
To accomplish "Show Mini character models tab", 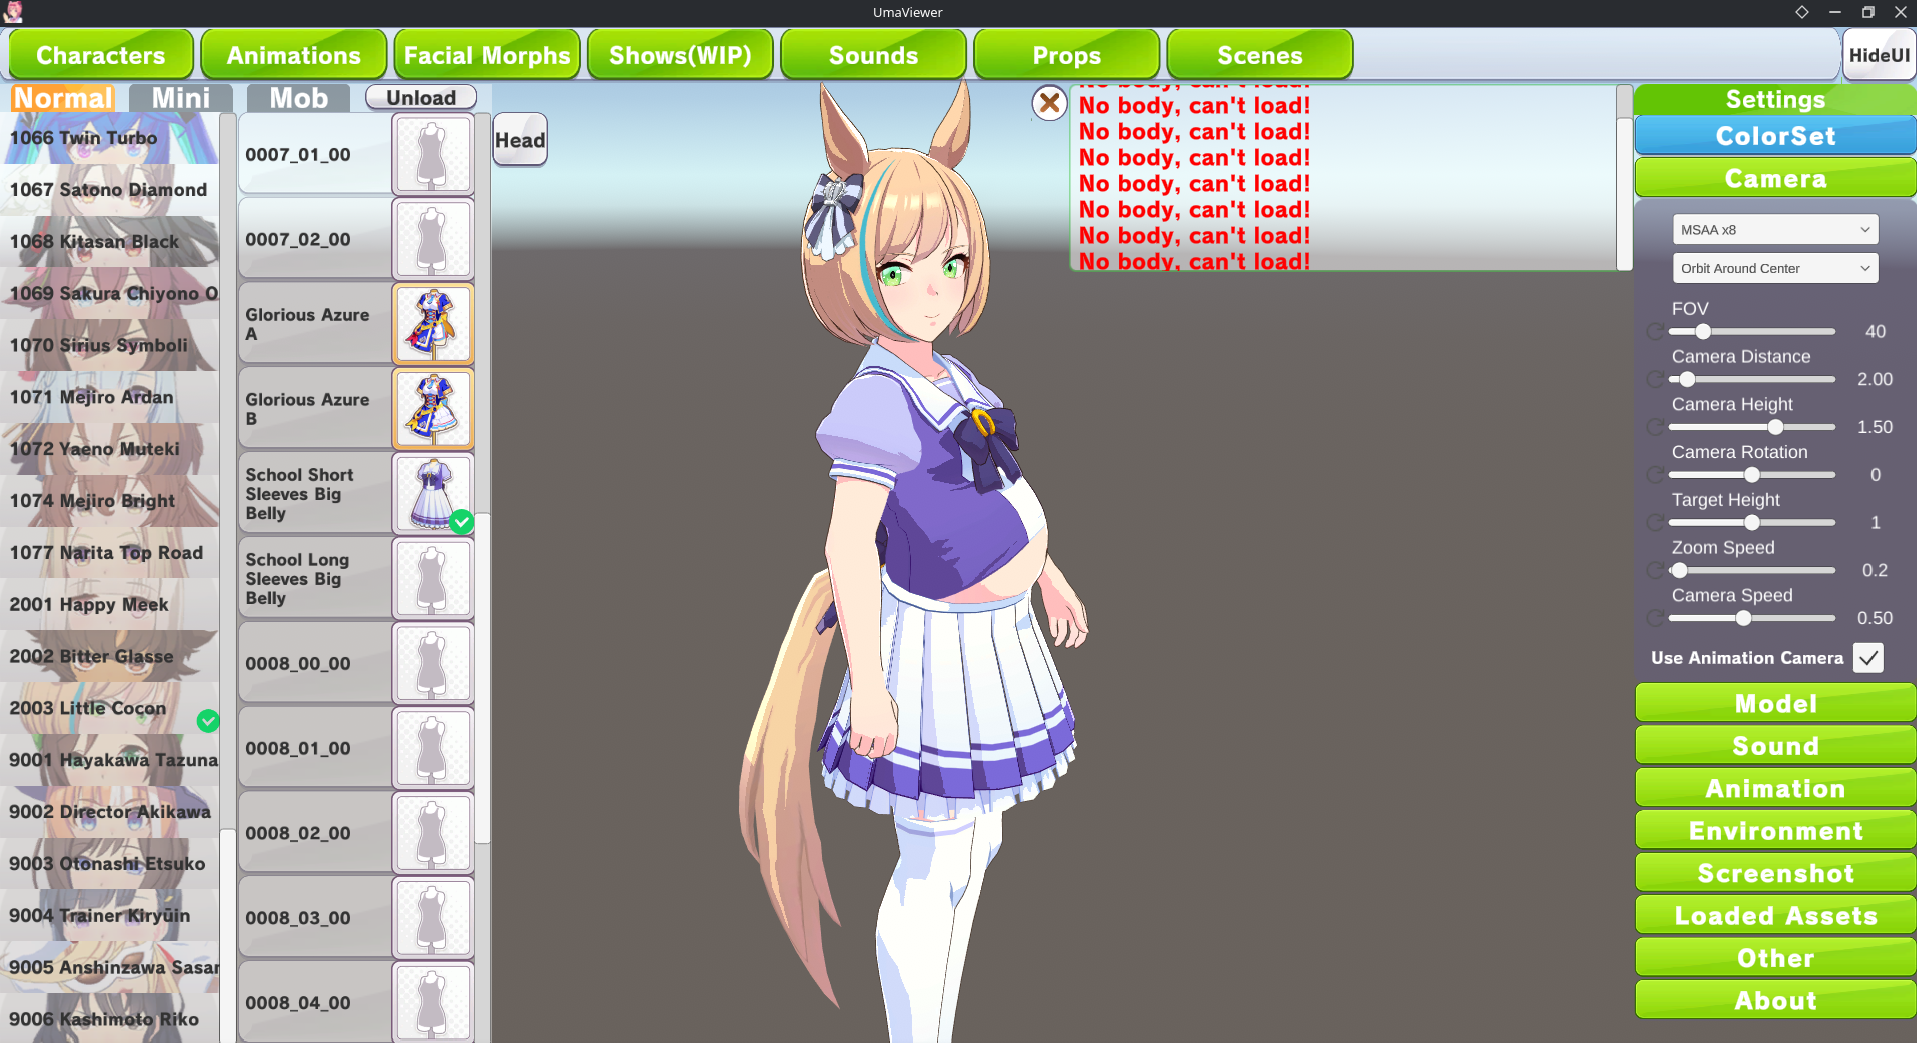I will 181,98.
